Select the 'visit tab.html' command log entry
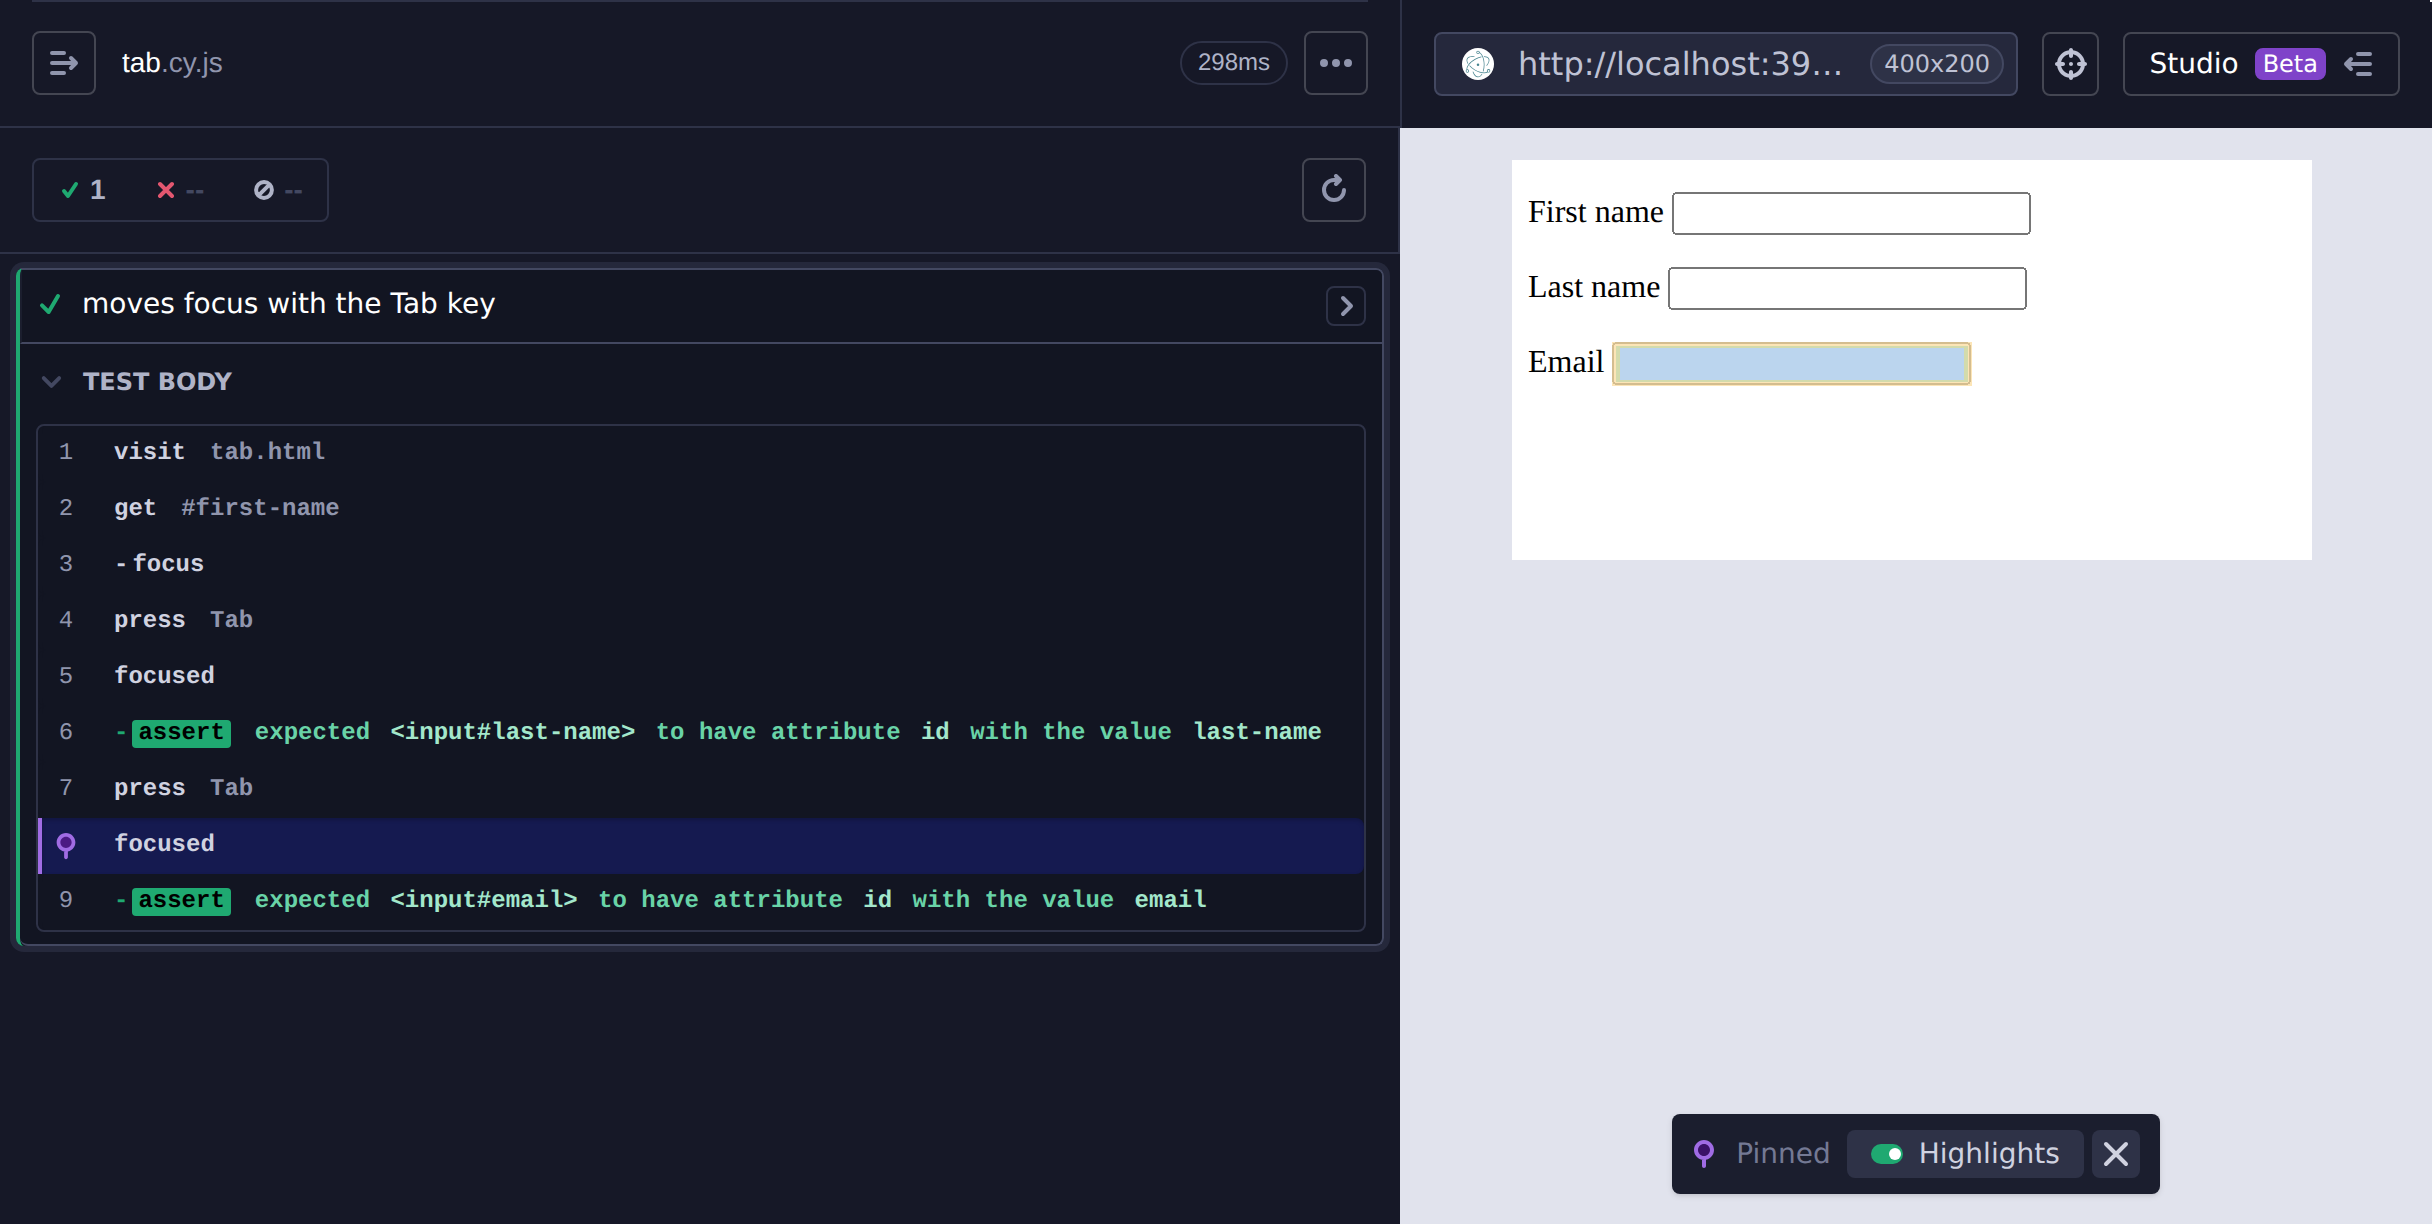2432x1224 pixels. point(701,452)
